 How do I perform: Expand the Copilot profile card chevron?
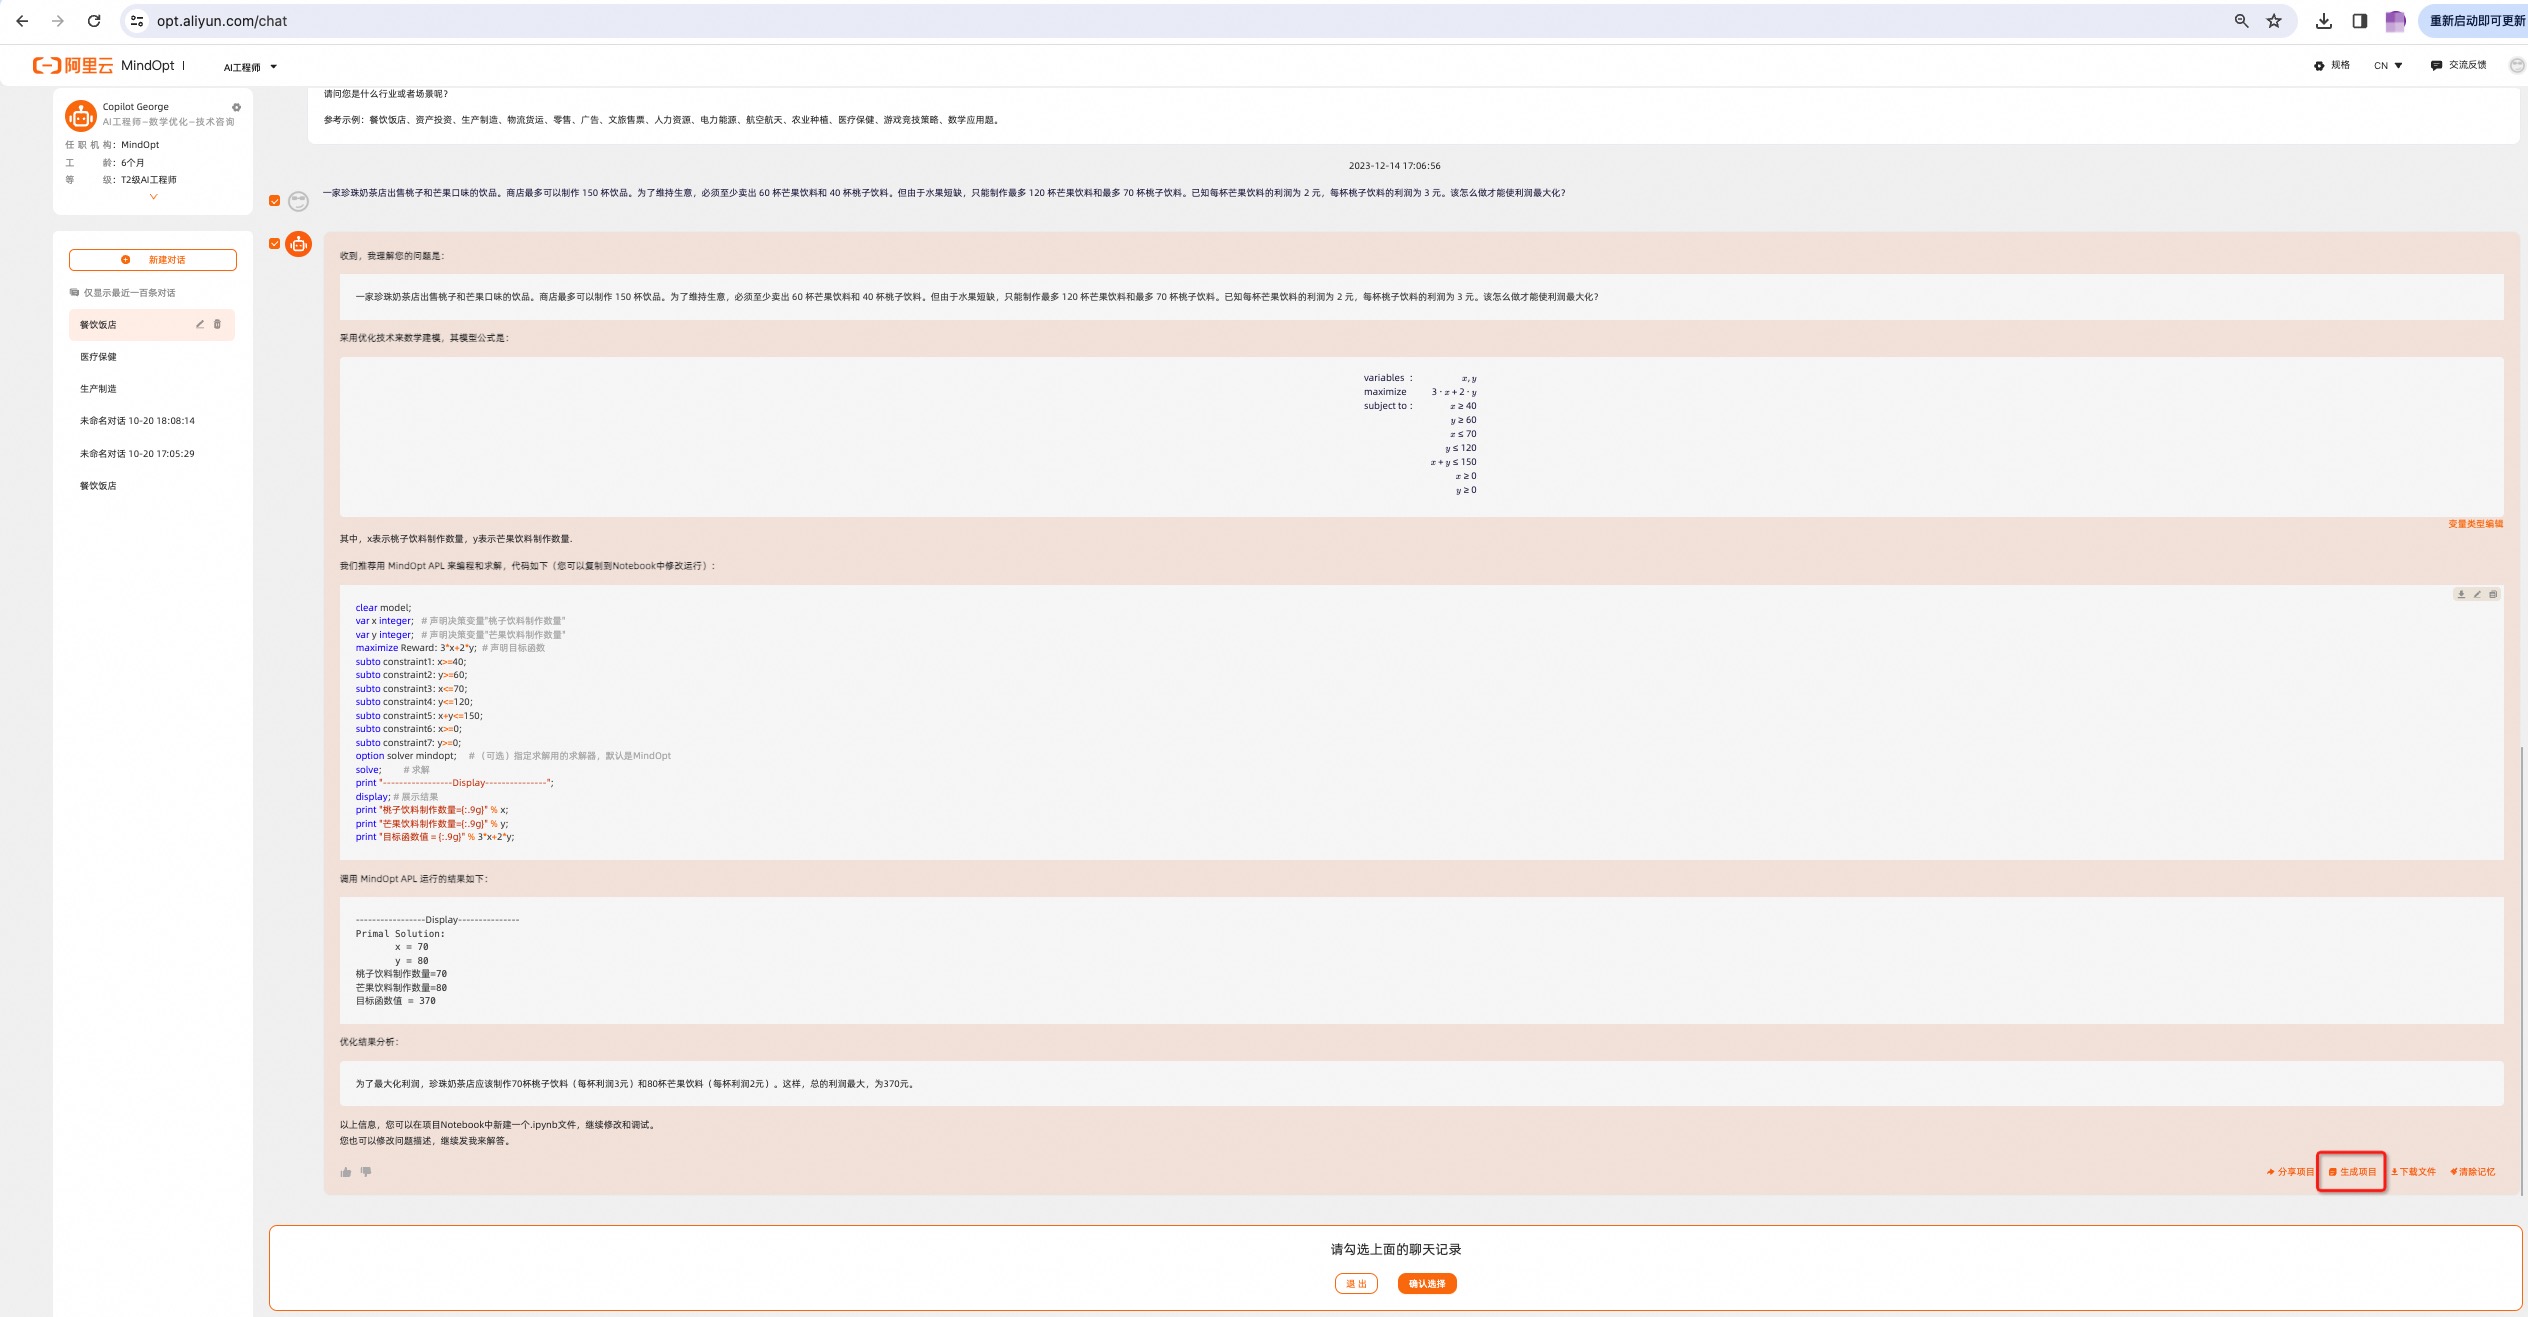[153, 197]
